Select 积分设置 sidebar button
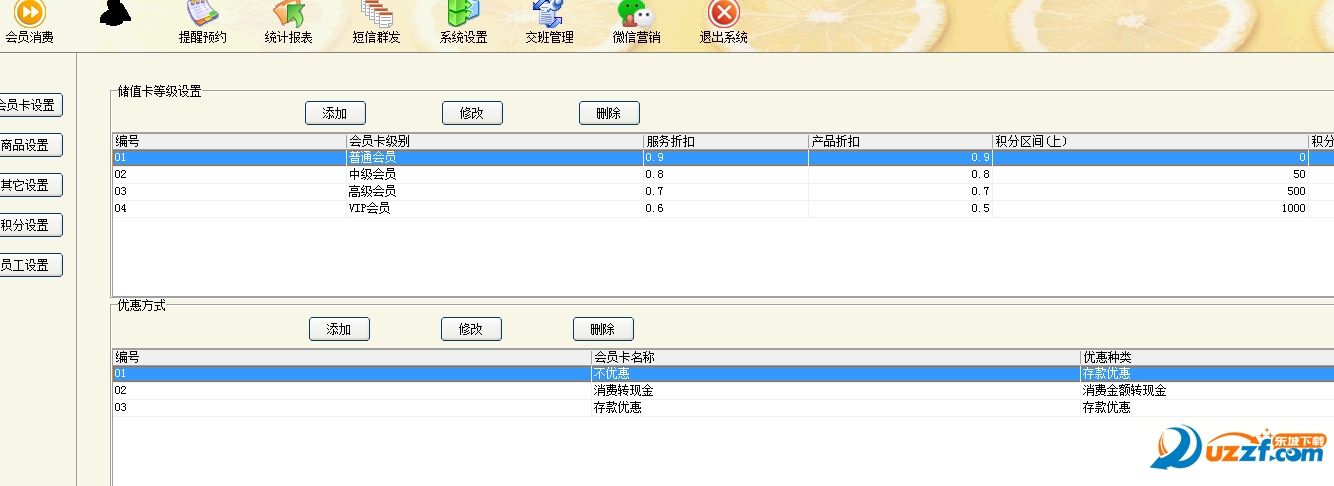1334x486 pixels. (30, 225)
